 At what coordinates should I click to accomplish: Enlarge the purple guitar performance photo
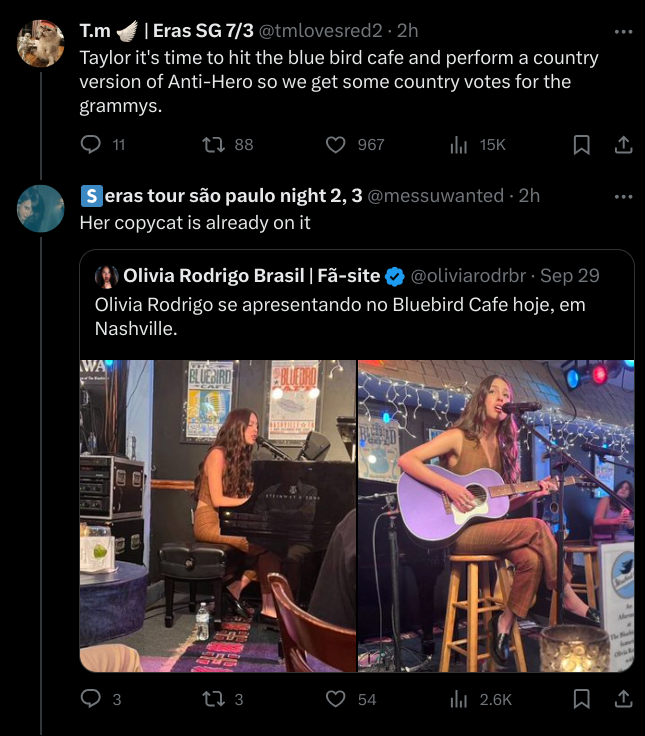(496, 515)
